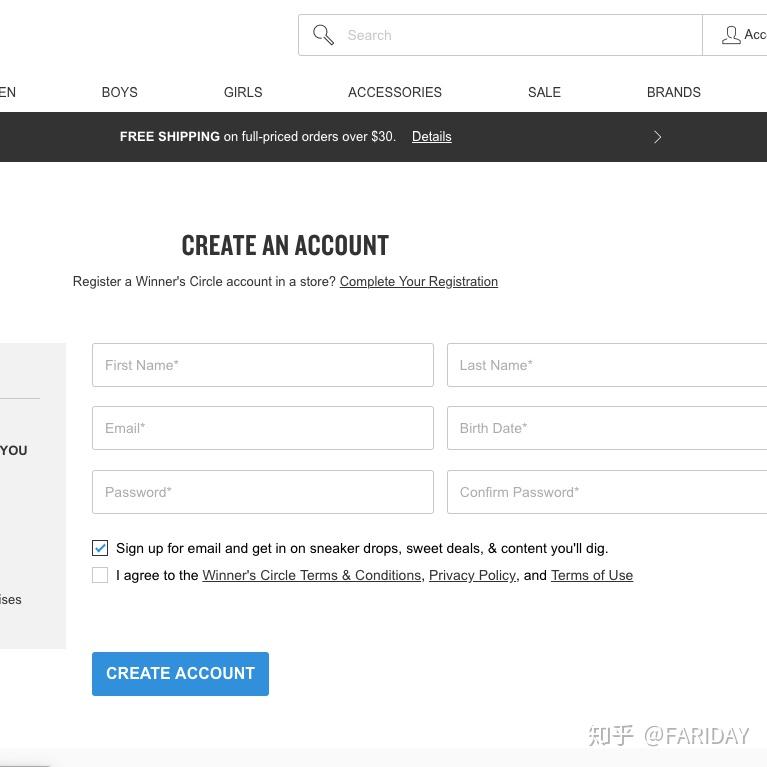Open the Boys menu
Screen dimensions: 767x767
[119, 92]
